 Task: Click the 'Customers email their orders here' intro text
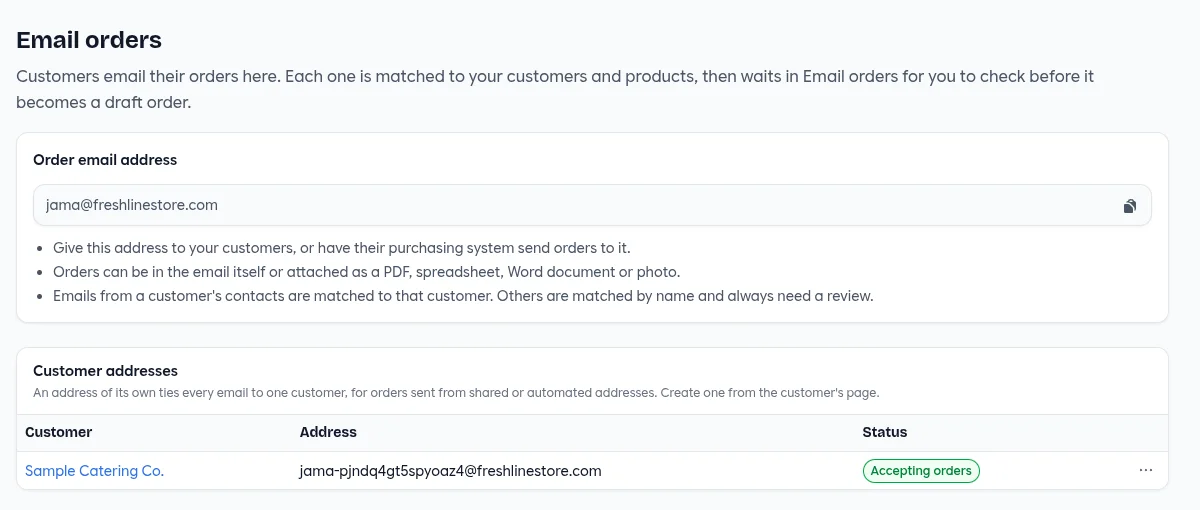tap(555, 89)
